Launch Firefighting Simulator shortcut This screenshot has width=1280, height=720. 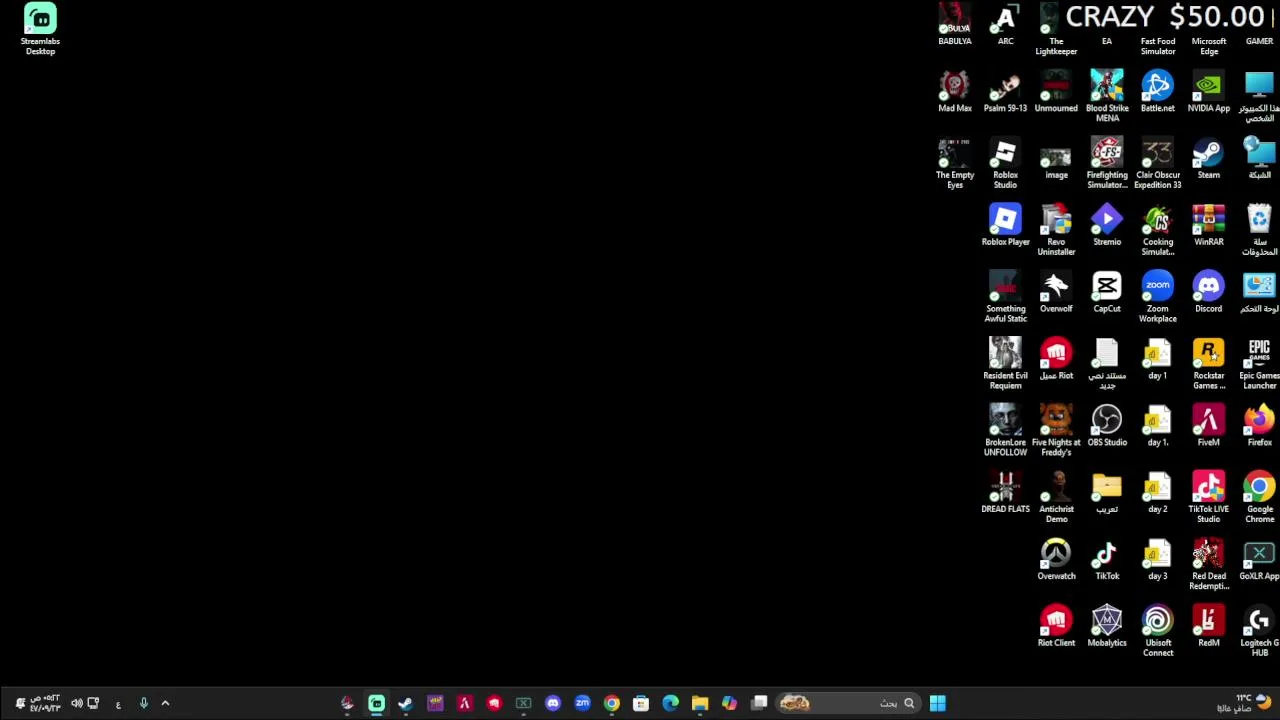pos(1107,163)
